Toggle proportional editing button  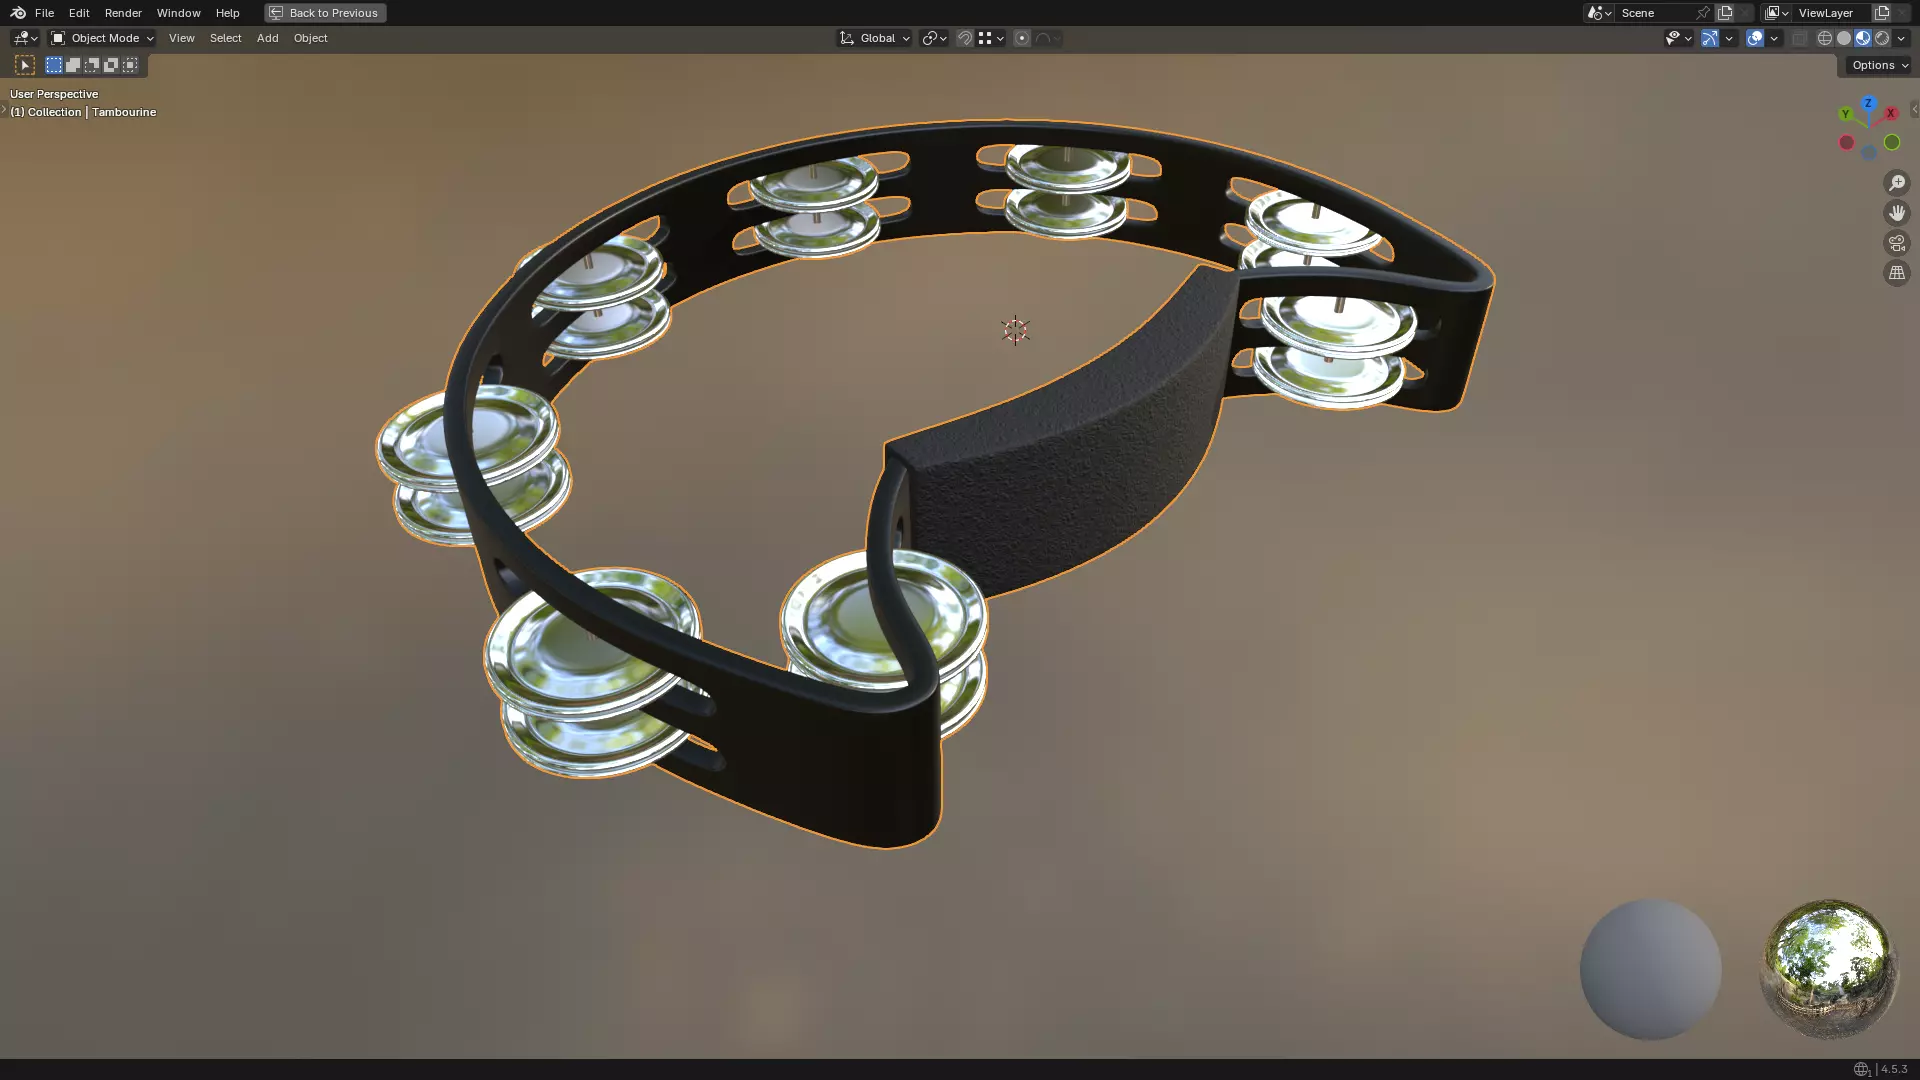1022,38
